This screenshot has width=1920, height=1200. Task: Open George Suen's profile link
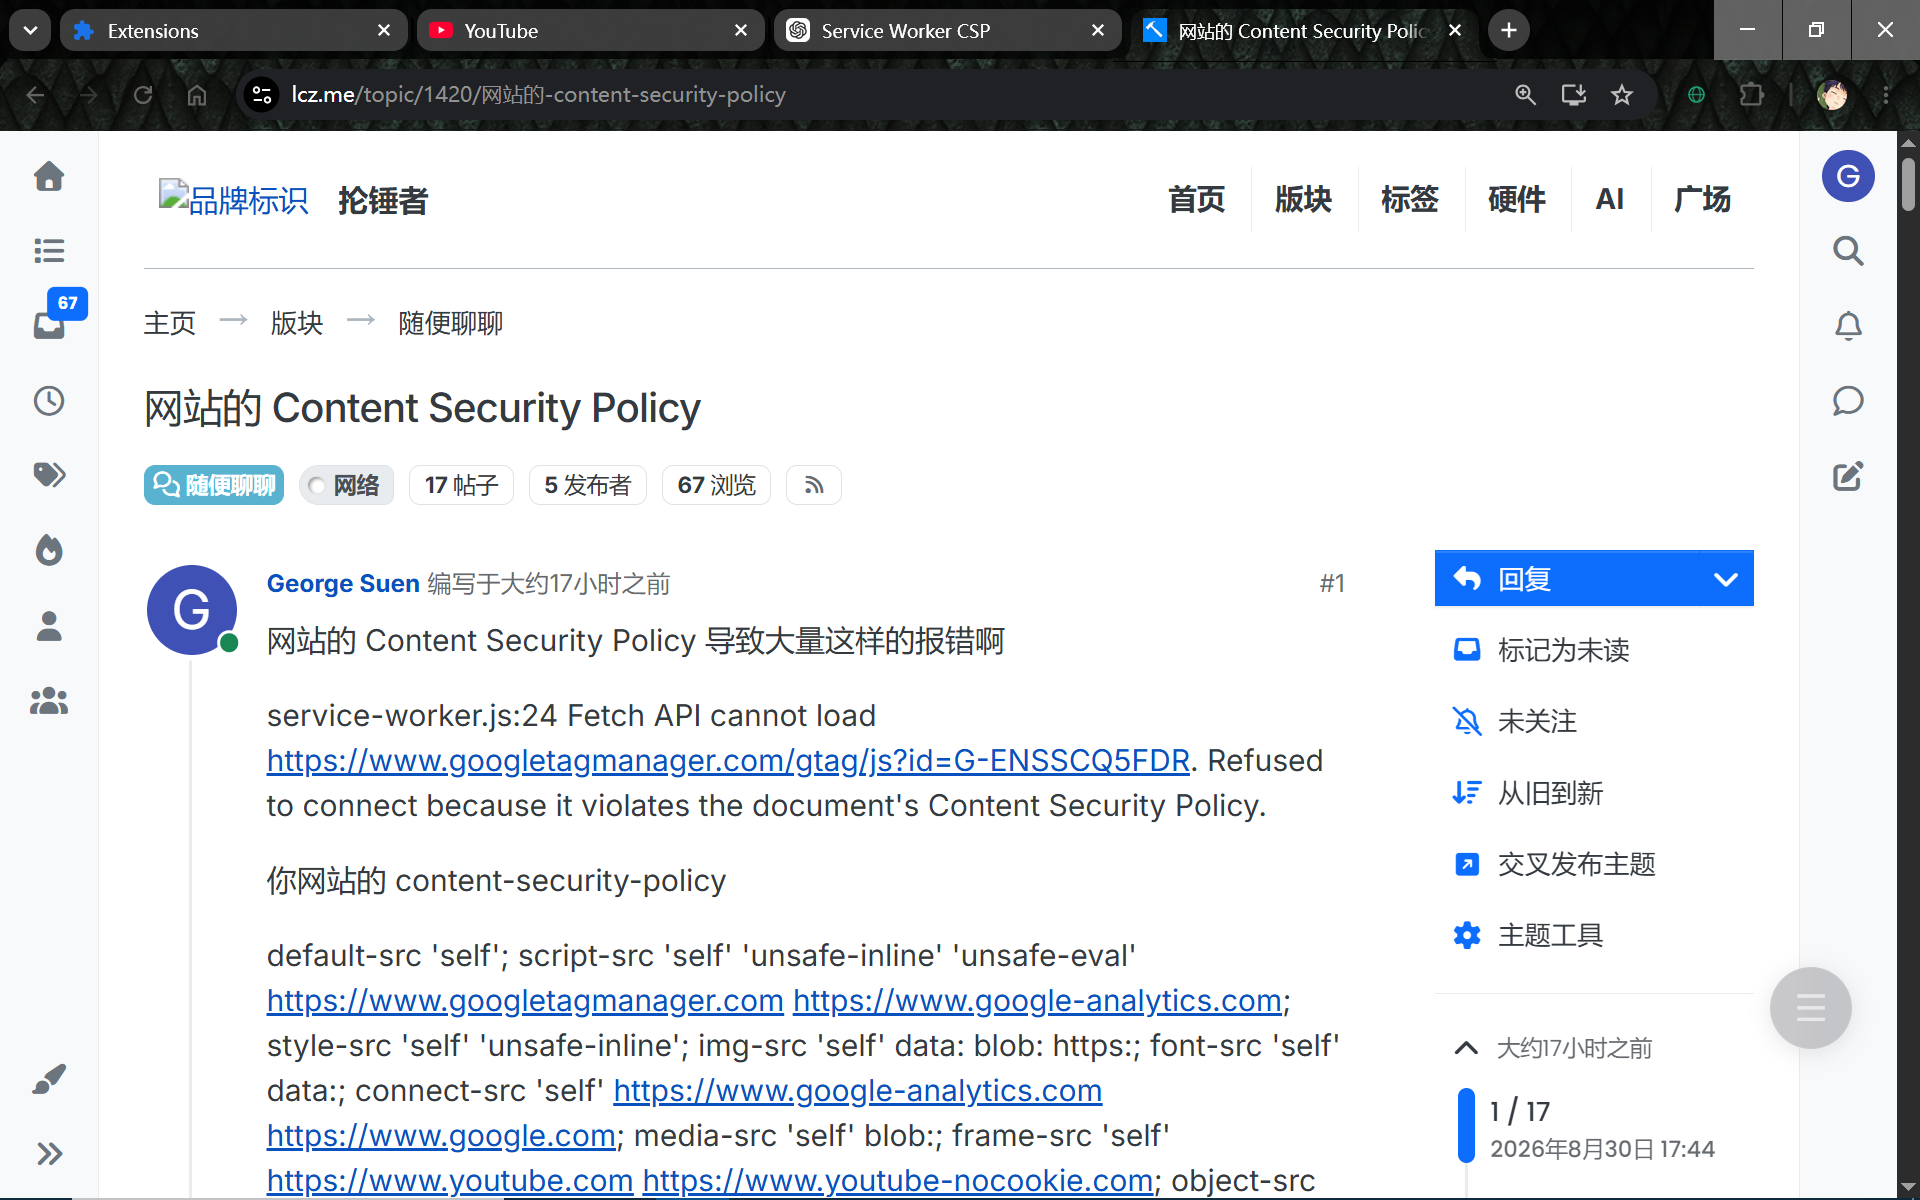click(x=343, y=583)
